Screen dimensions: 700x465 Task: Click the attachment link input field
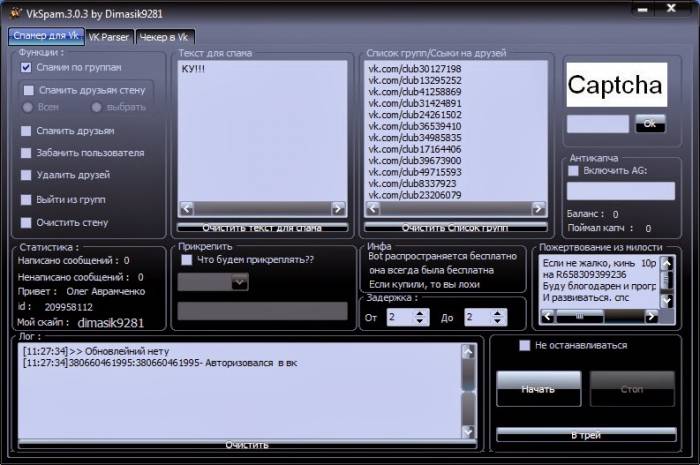pyautogui.click(x=262, y=311)
